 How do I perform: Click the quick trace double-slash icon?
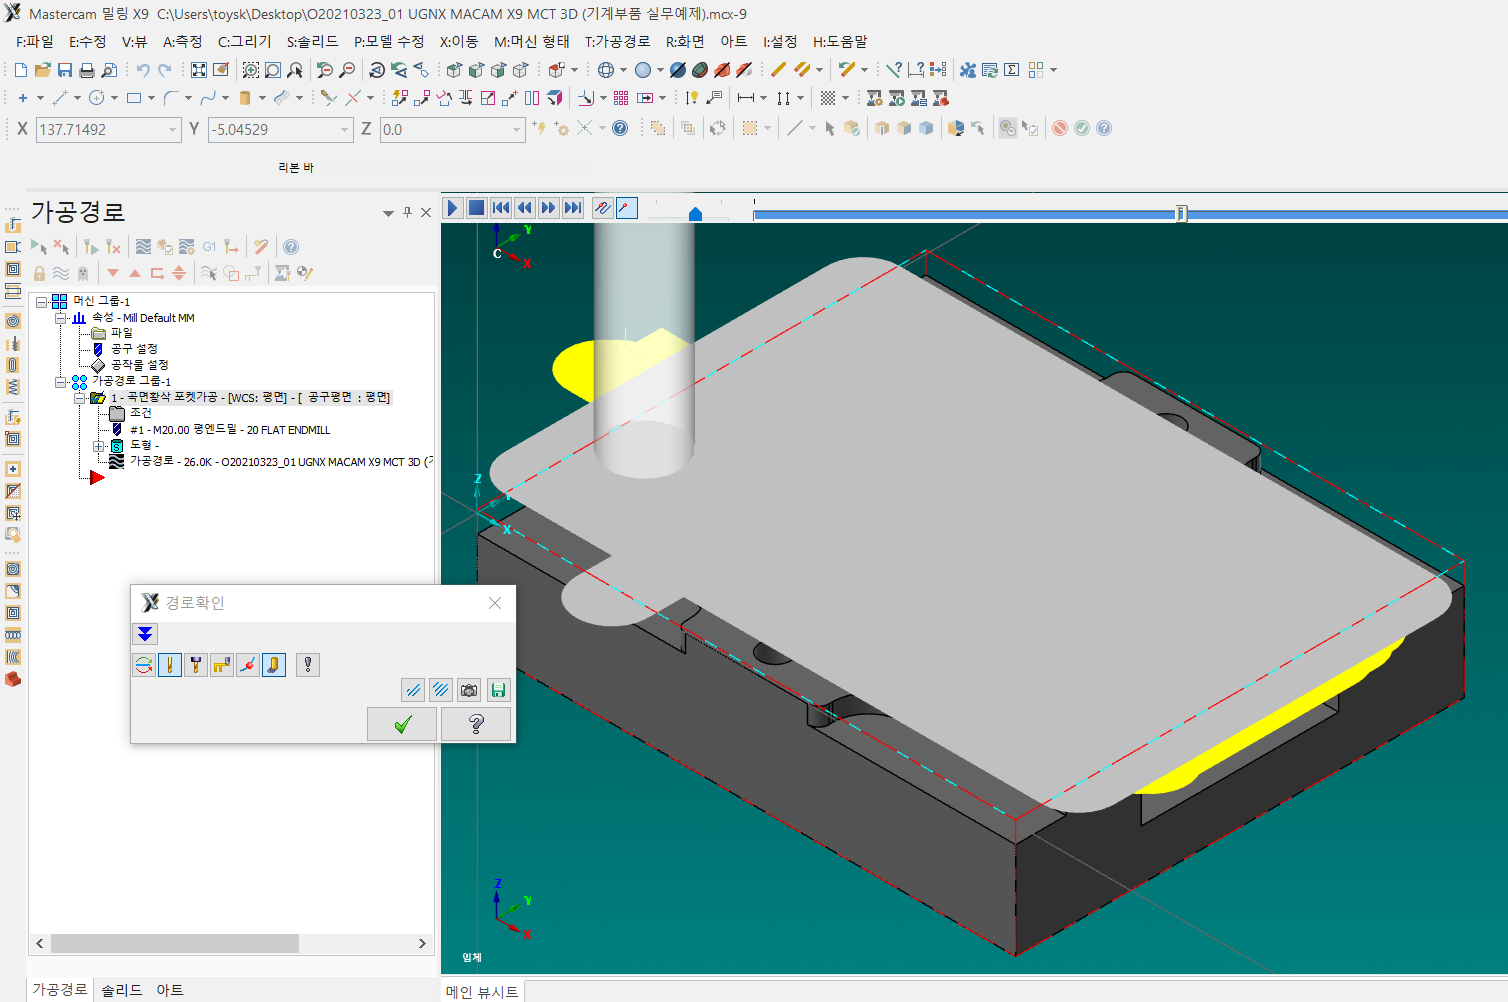pos(413,690)
